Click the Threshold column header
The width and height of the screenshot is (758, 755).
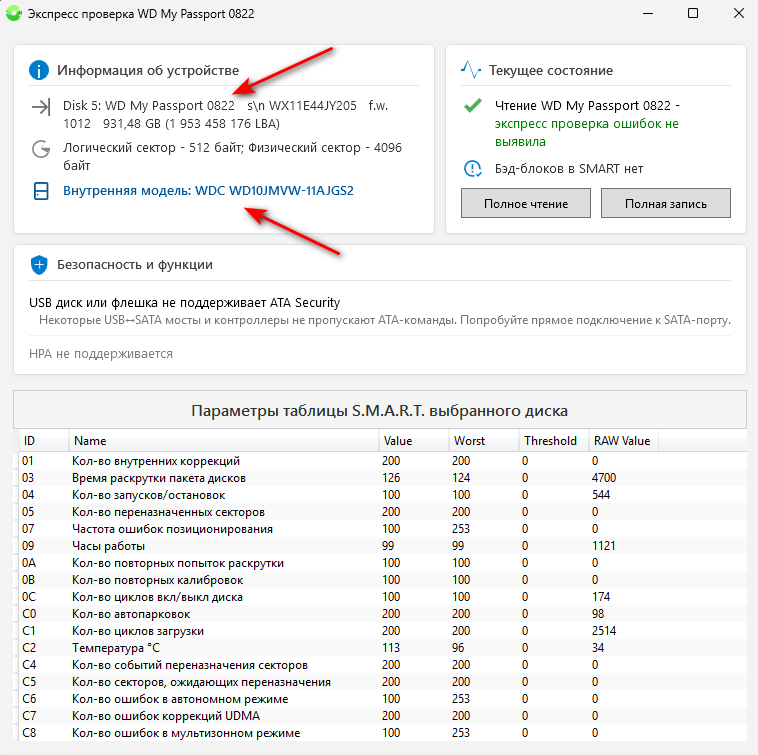(x=549, y=440)
